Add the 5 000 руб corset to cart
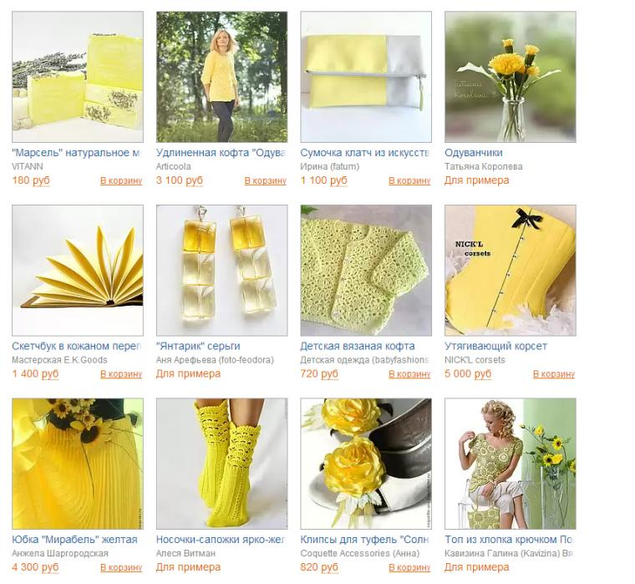The height and width of the screenshot is (584, 635). tap(554, 374)
